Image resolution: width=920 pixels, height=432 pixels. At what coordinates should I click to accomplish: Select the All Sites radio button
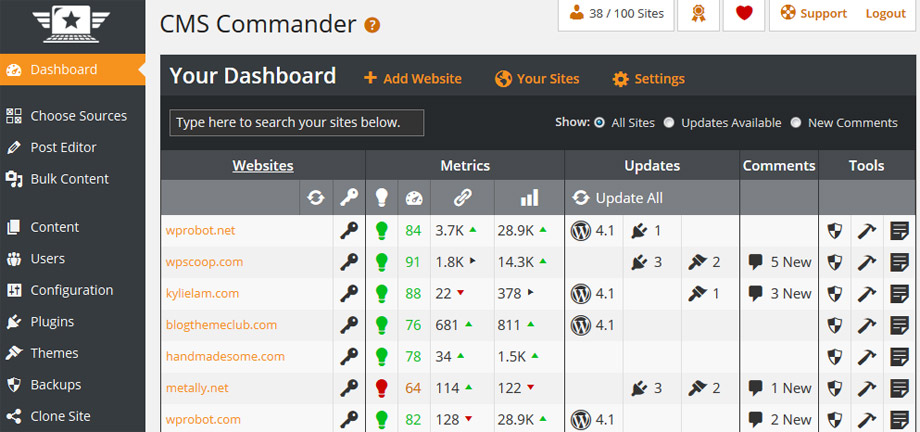[599, 123]
